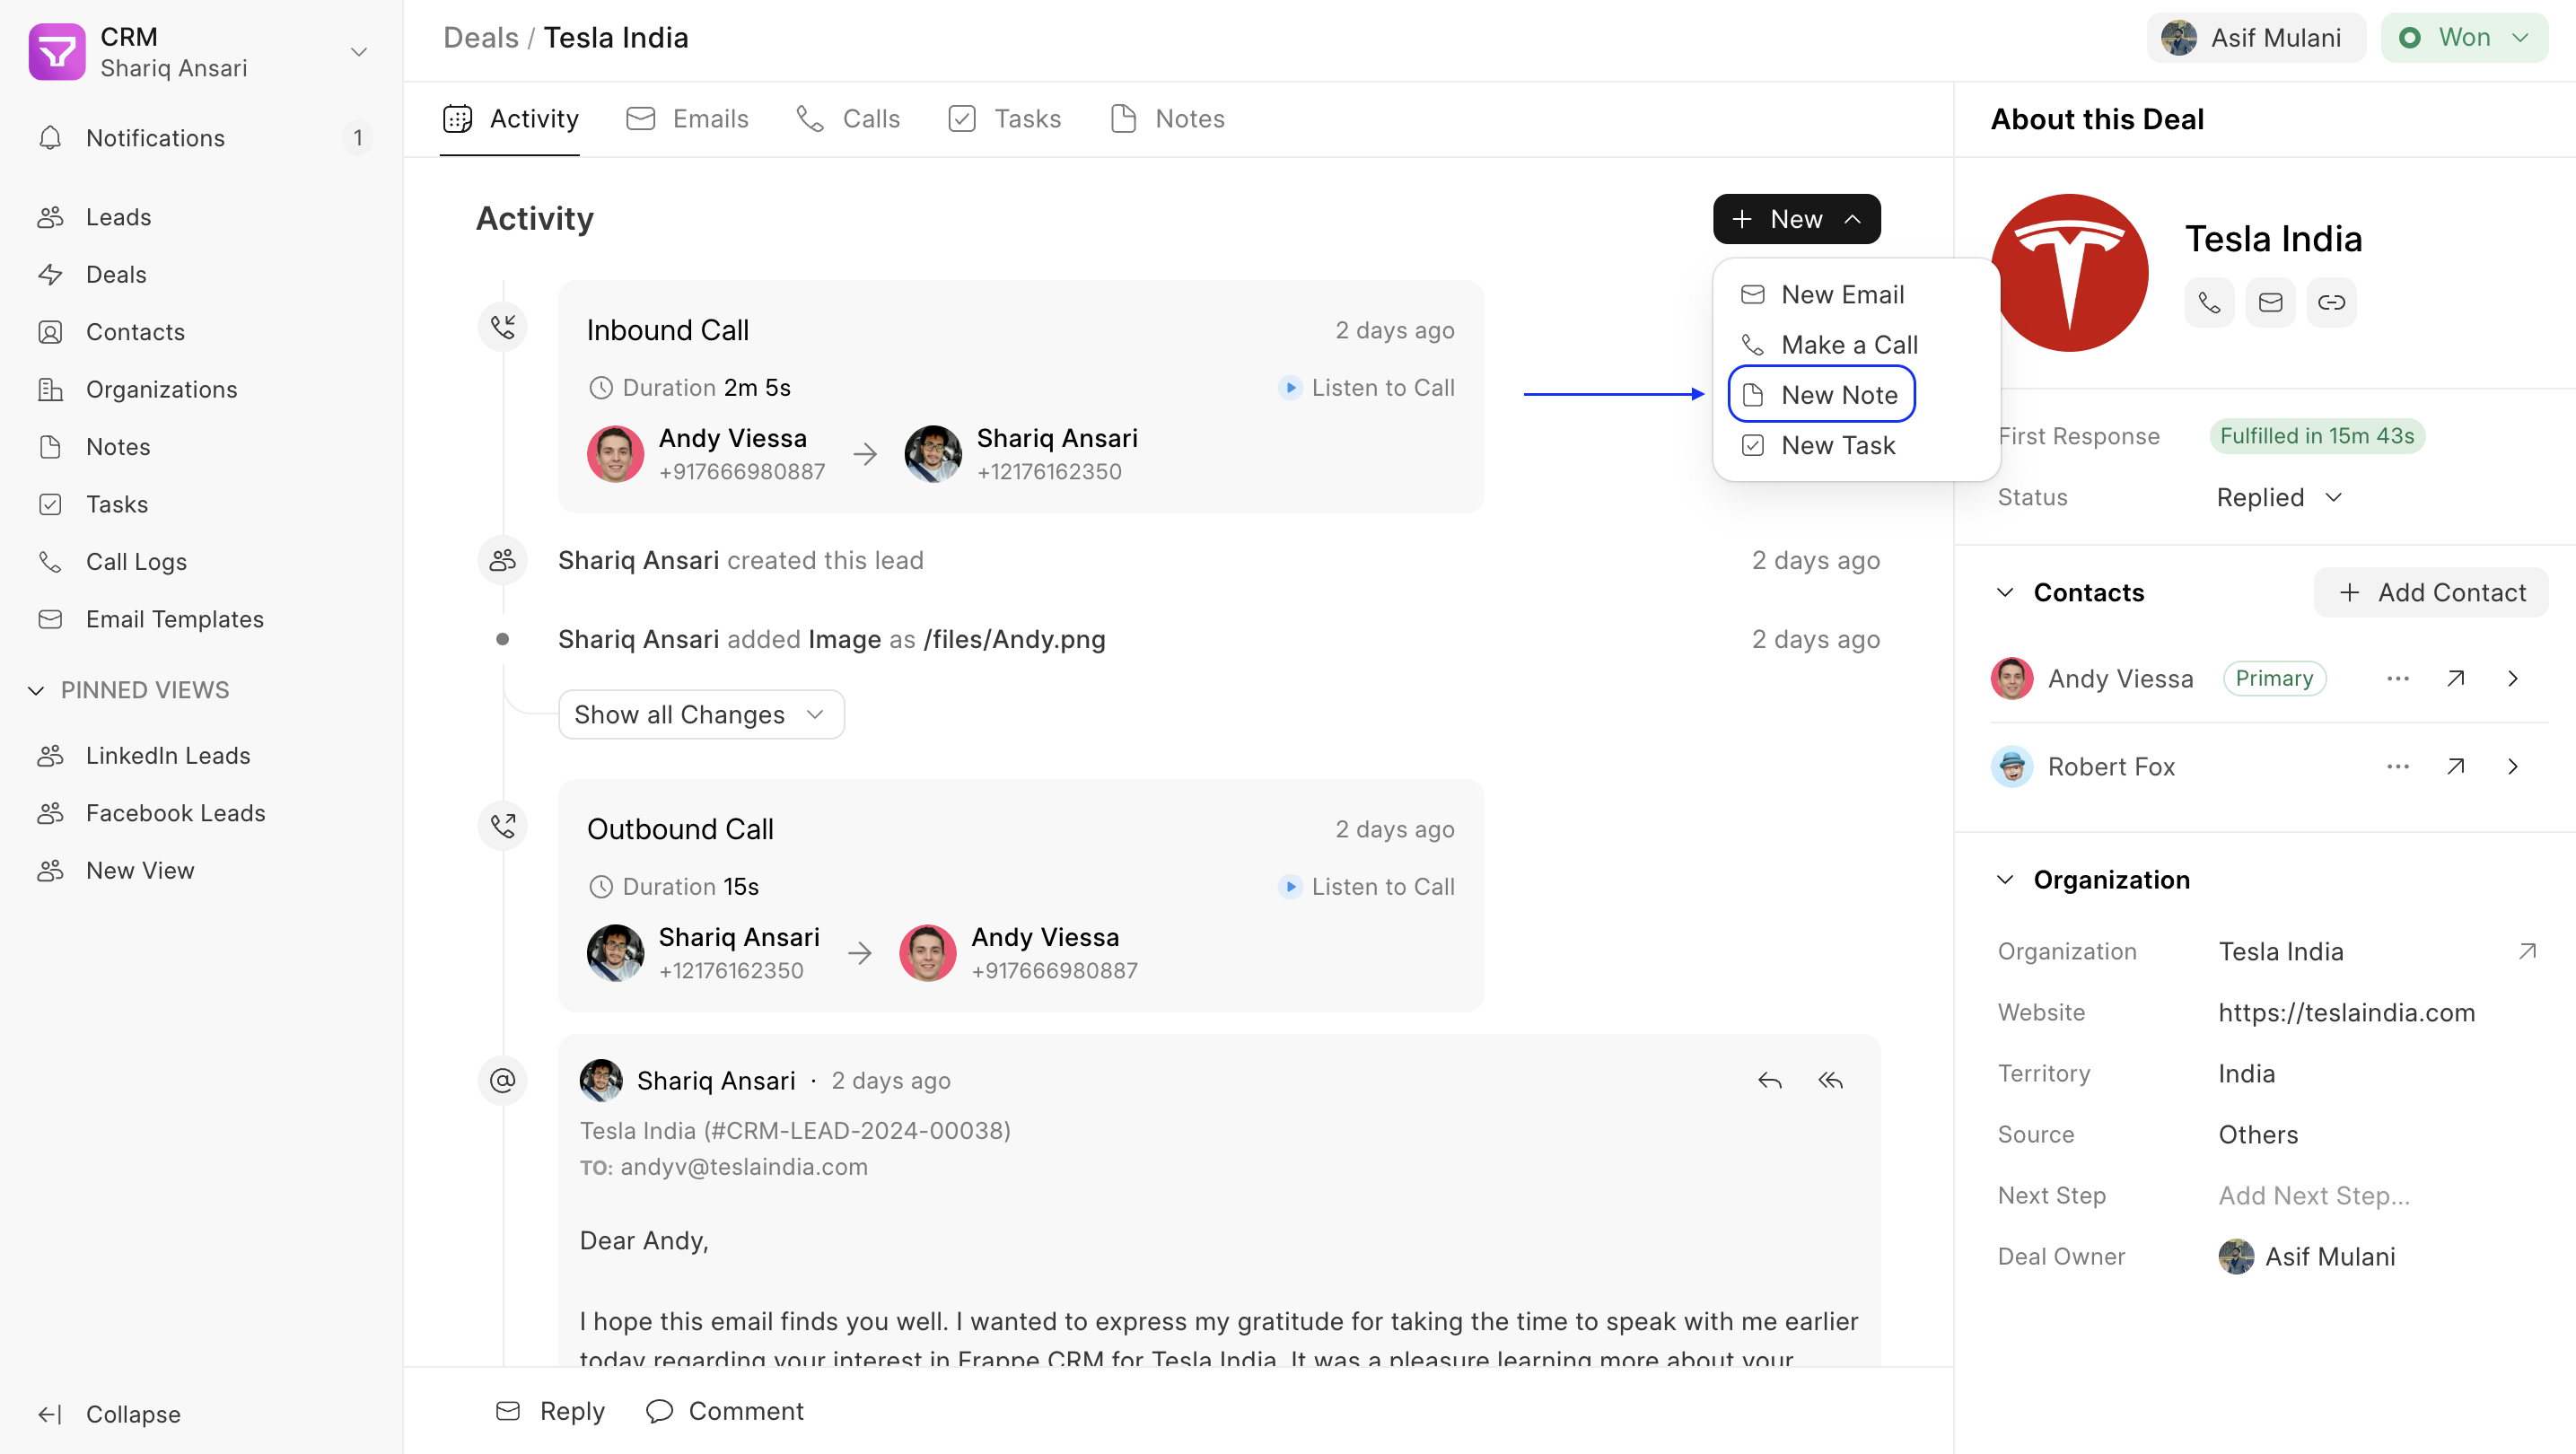Open the Won status dropdown

2464,38
